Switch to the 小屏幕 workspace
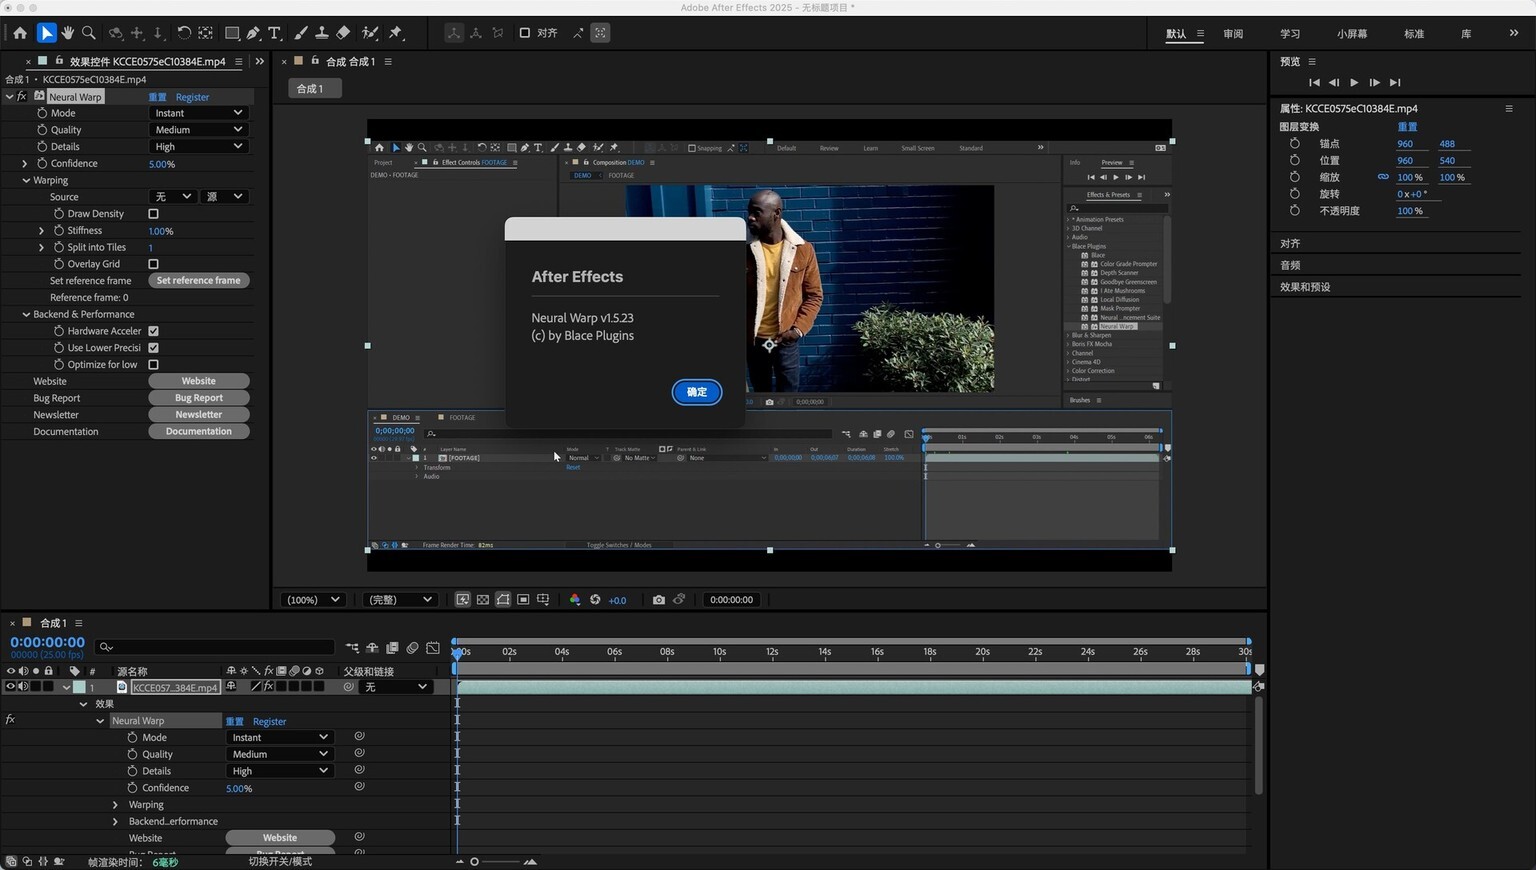The width and height of the screenshot is (1536, 870). pyautogui.click(x=1352, y=34)
